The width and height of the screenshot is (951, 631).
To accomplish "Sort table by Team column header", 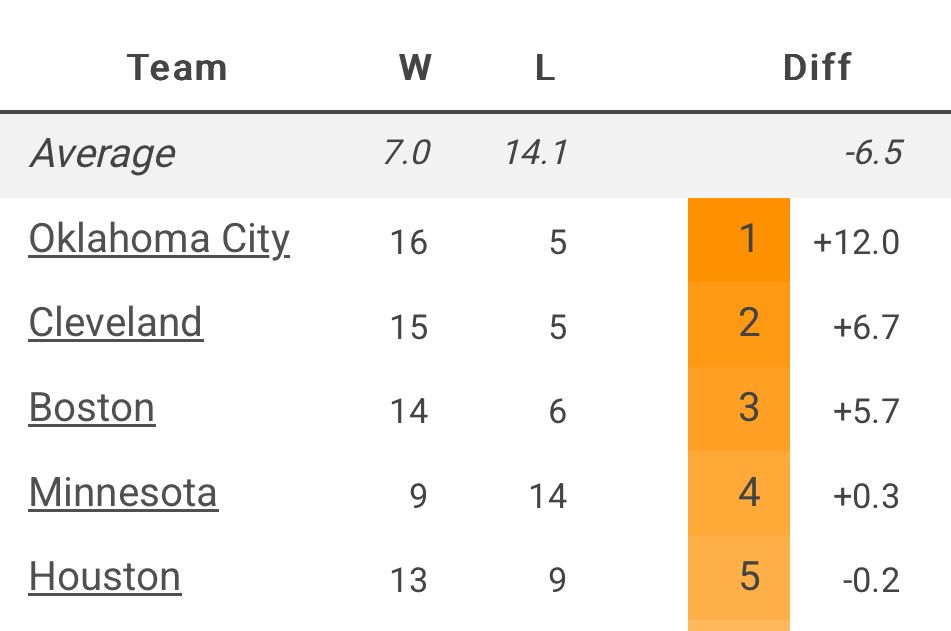I will click(x=177, y=67).
